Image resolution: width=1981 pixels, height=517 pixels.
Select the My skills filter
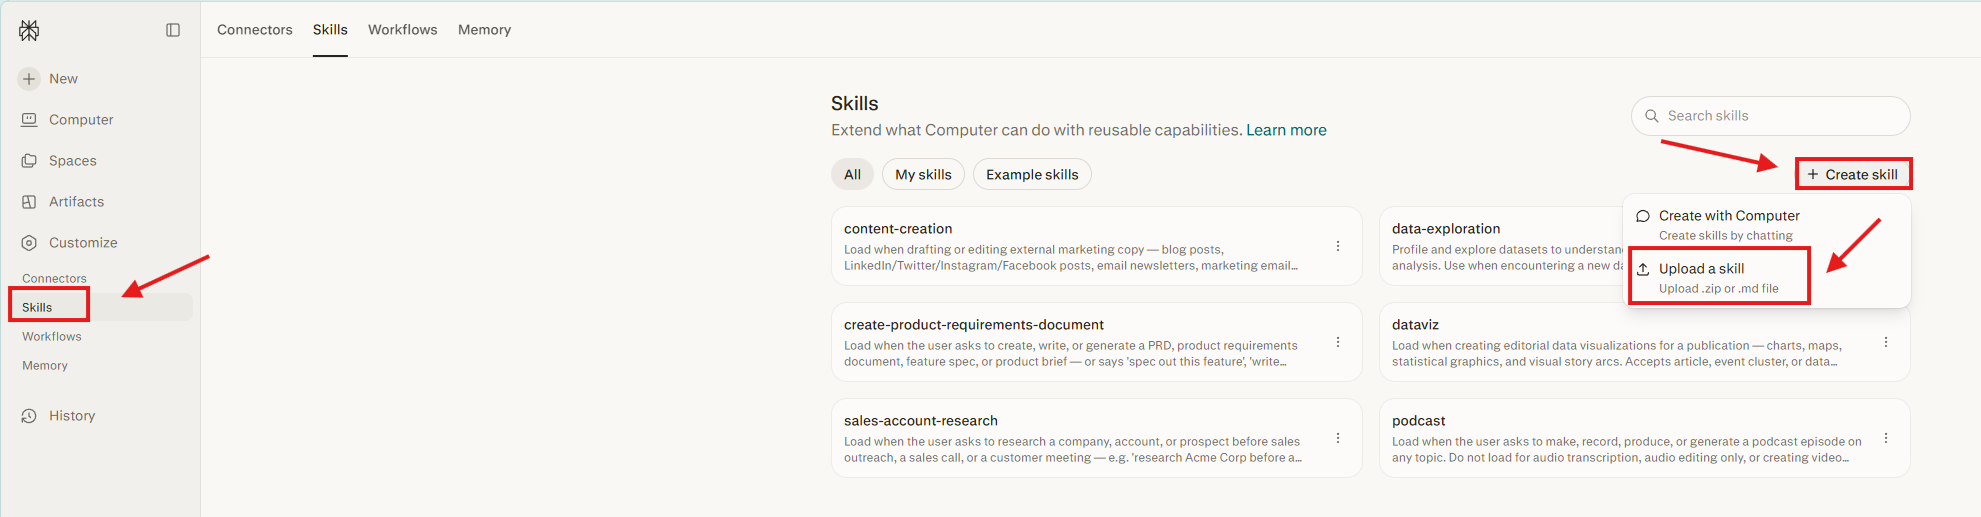923,174
